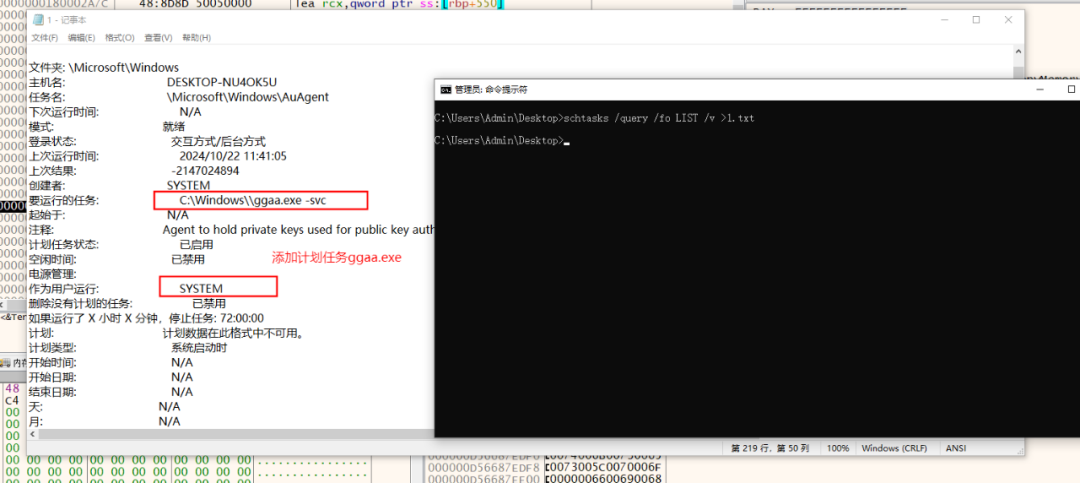The height and width of the screenshot is (483, 1080).
Task: Open the 文件(F) menu in Notepad
Action: 45,37
